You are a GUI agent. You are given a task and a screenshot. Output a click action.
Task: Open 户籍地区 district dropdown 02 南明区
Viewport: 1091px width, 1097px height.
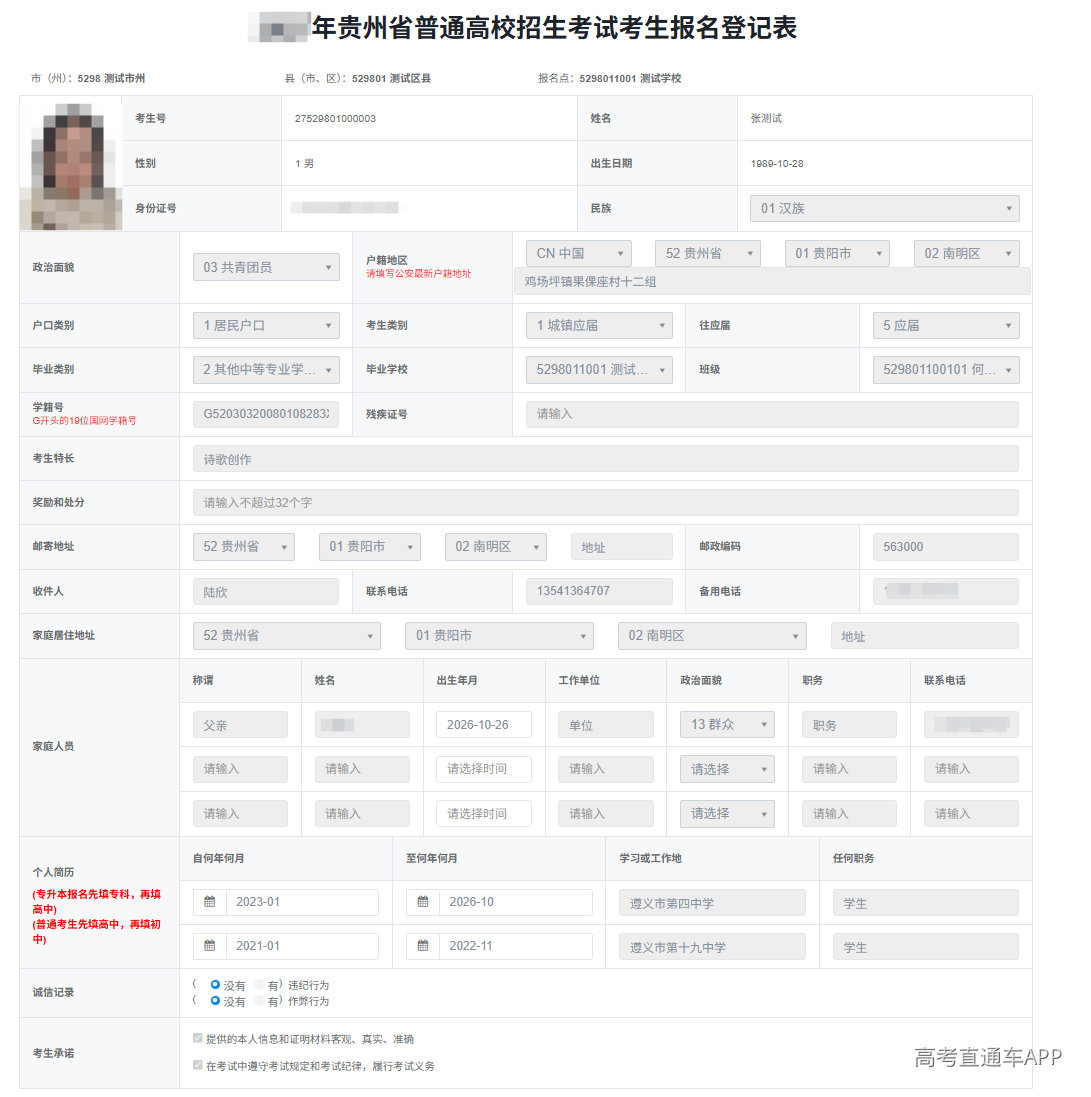pyautogui.click(x=966, y=253)
